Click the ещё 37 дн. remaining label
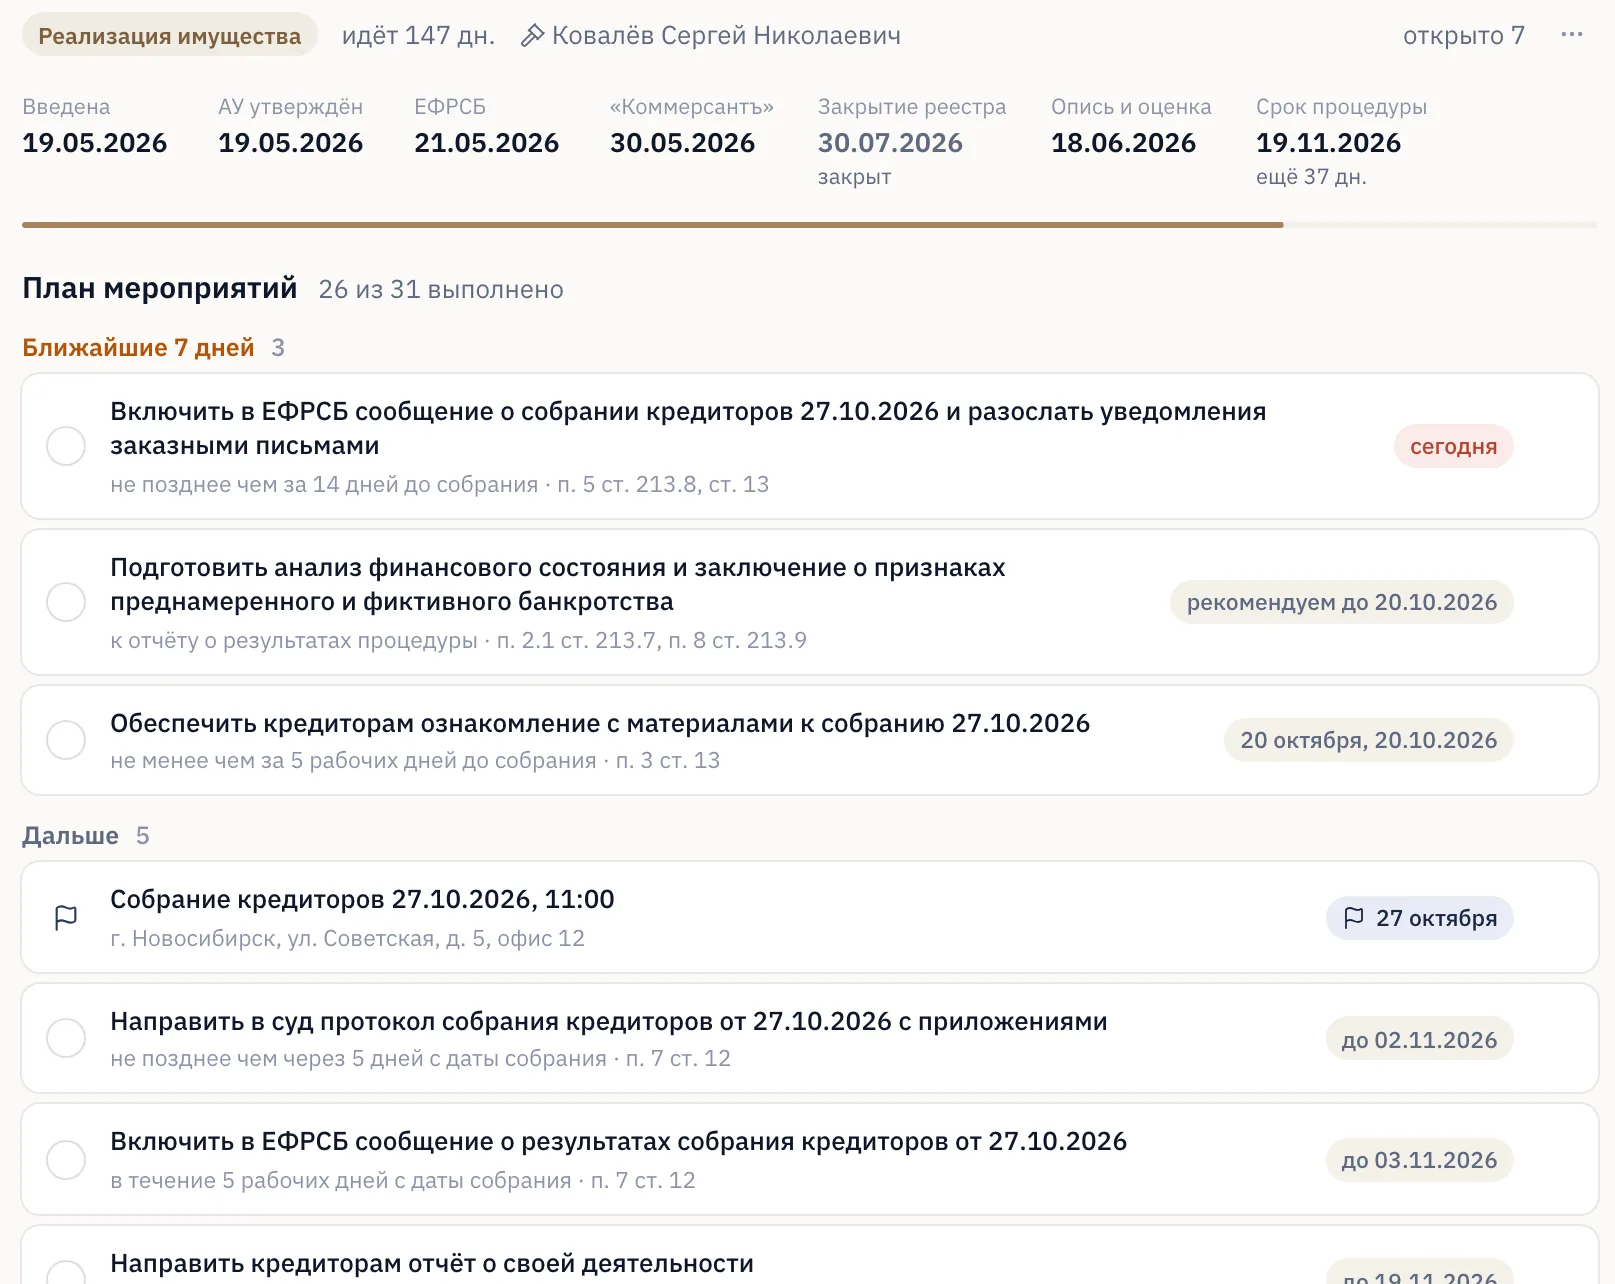 tap(1311, 177)
